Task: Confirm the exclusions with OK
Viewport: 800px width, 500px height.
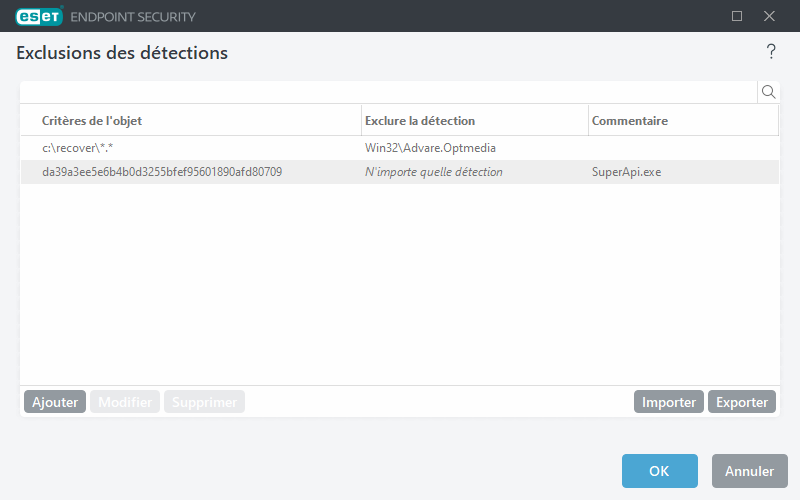Action: [x=659, y=471]
